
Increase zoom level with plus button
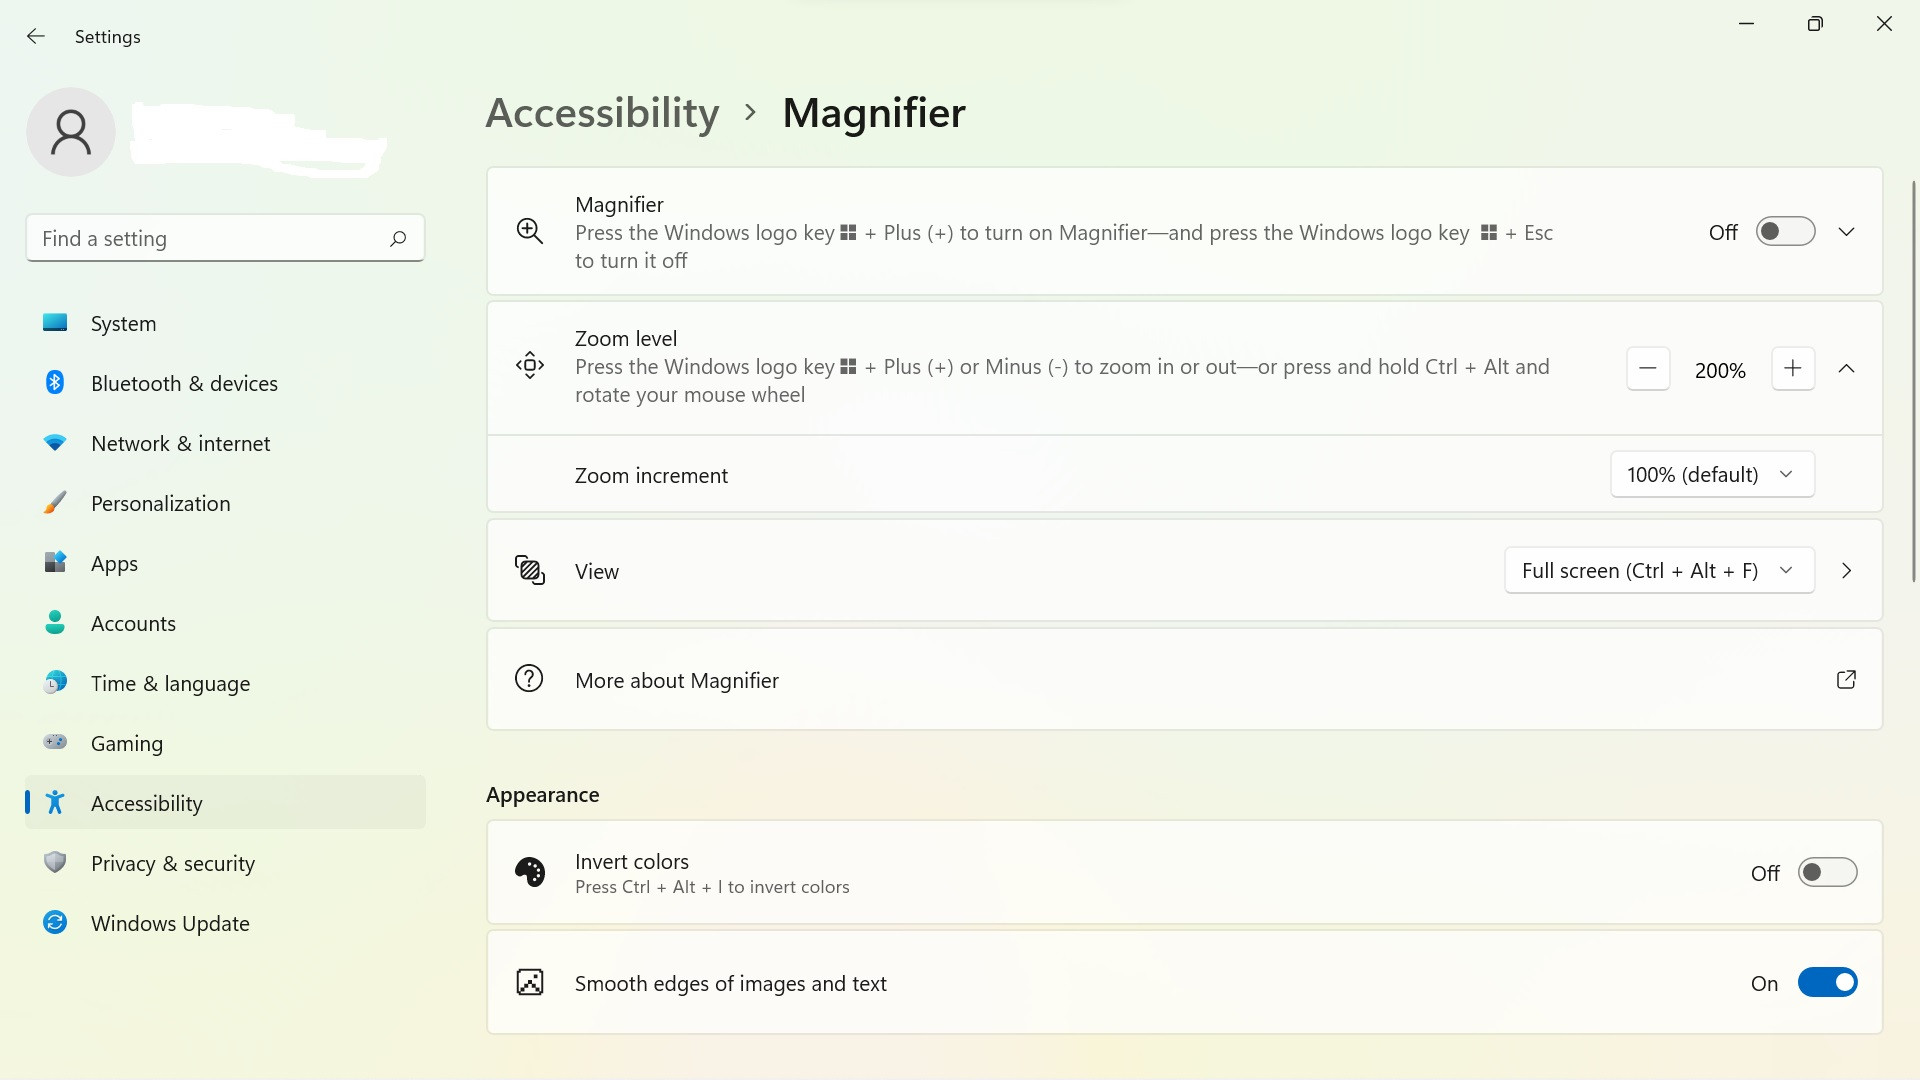[1793, 369]
